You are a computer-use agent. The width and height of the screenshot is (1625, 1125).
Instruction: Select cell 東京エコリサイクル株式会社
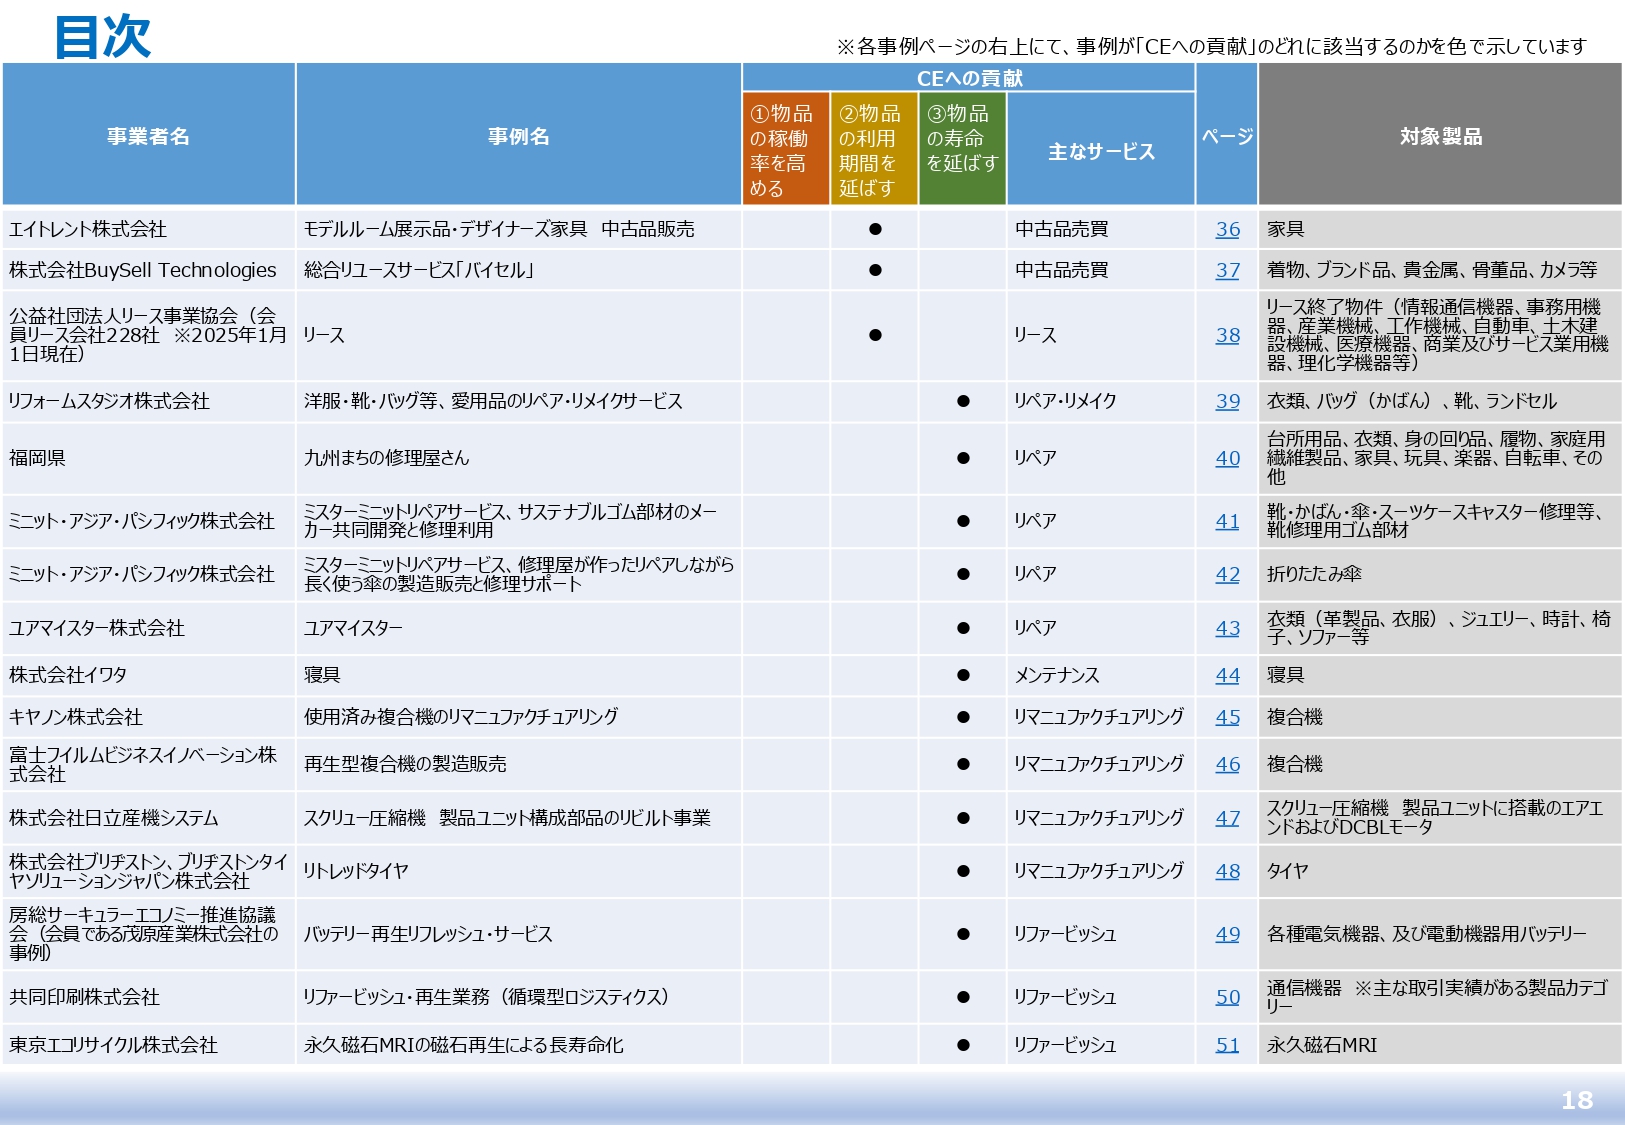[x=148, y=1045]
